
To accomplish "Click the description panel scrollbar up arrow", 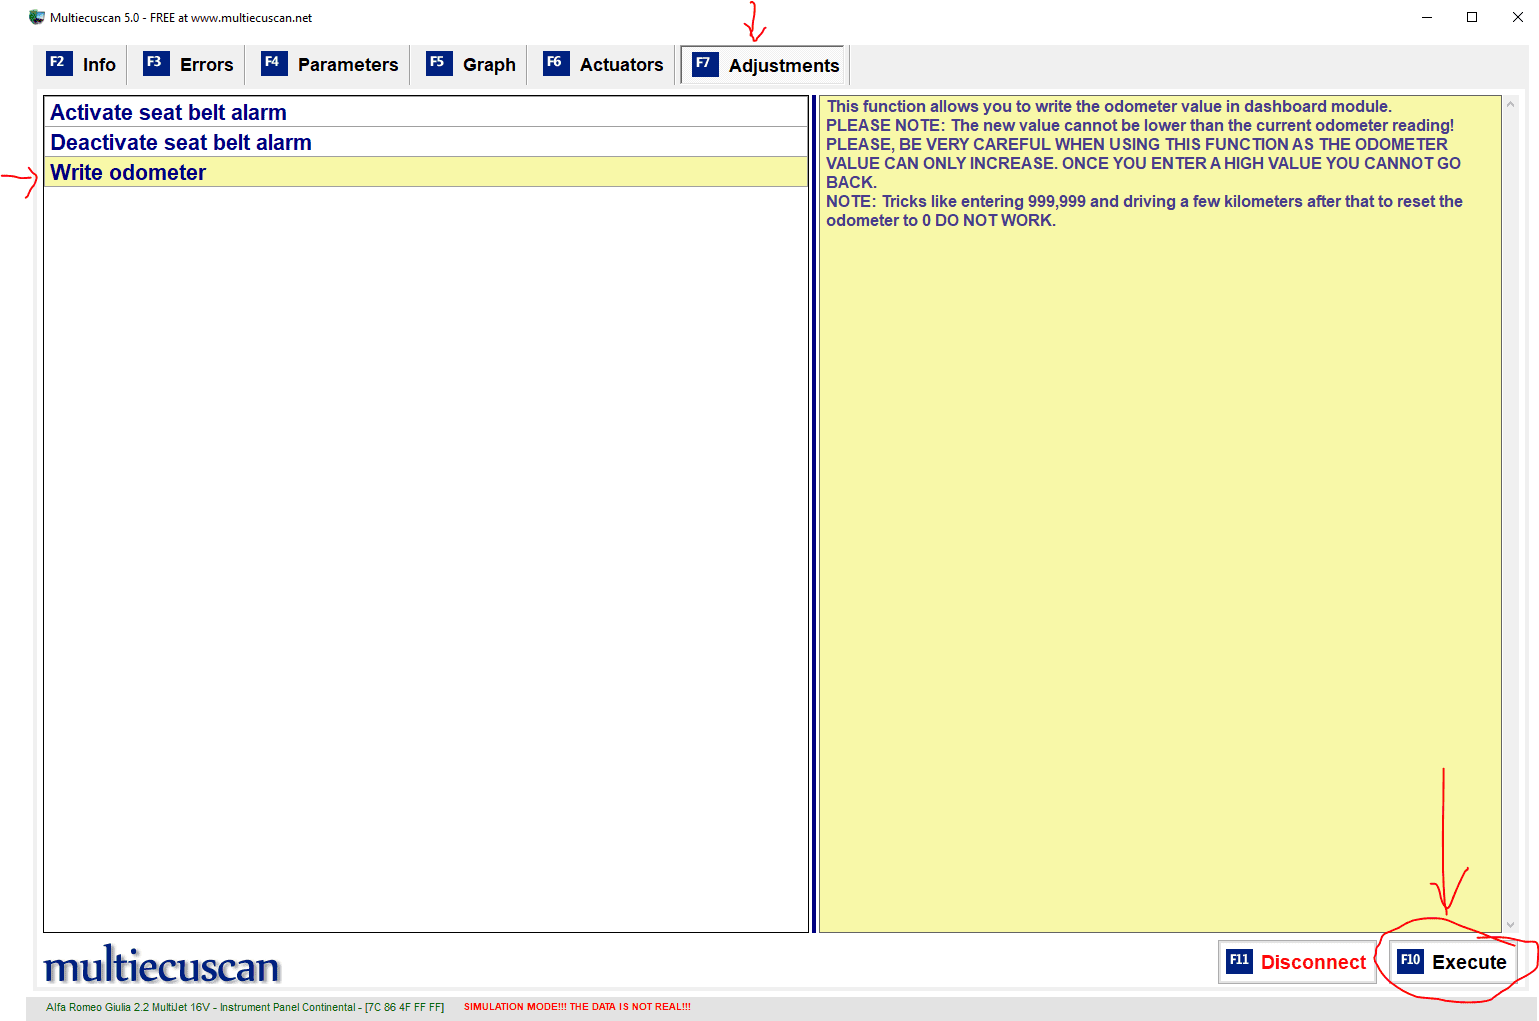I will (1510, 104).
